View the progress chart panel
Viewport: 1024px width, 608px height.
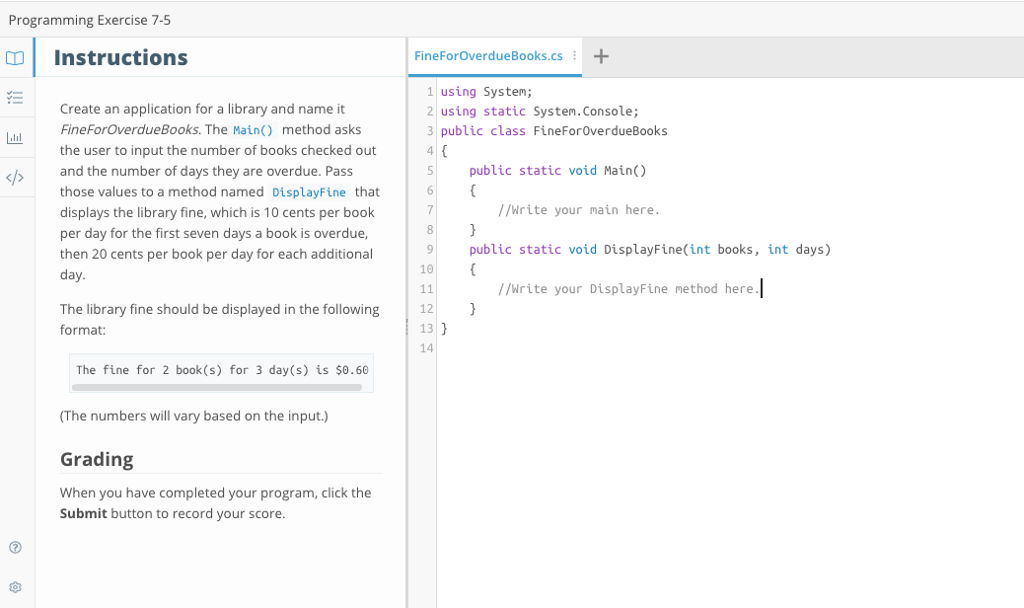point(14,138)
